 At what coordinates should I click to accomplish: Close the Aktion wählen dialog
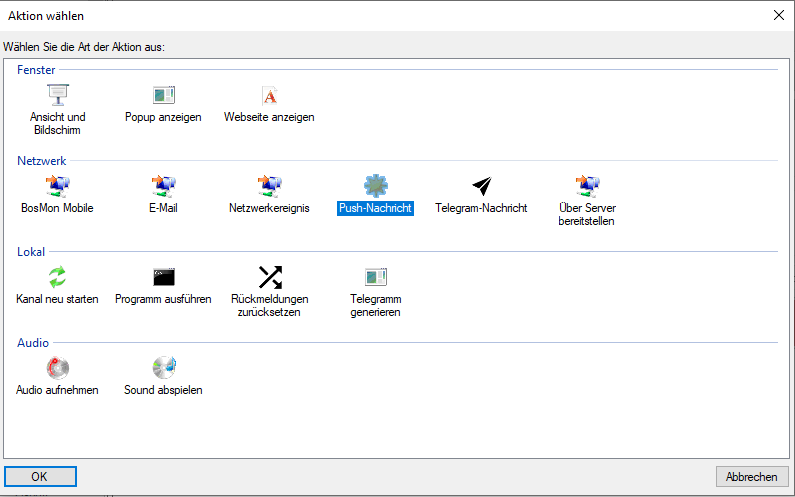[x=778, y=15]
